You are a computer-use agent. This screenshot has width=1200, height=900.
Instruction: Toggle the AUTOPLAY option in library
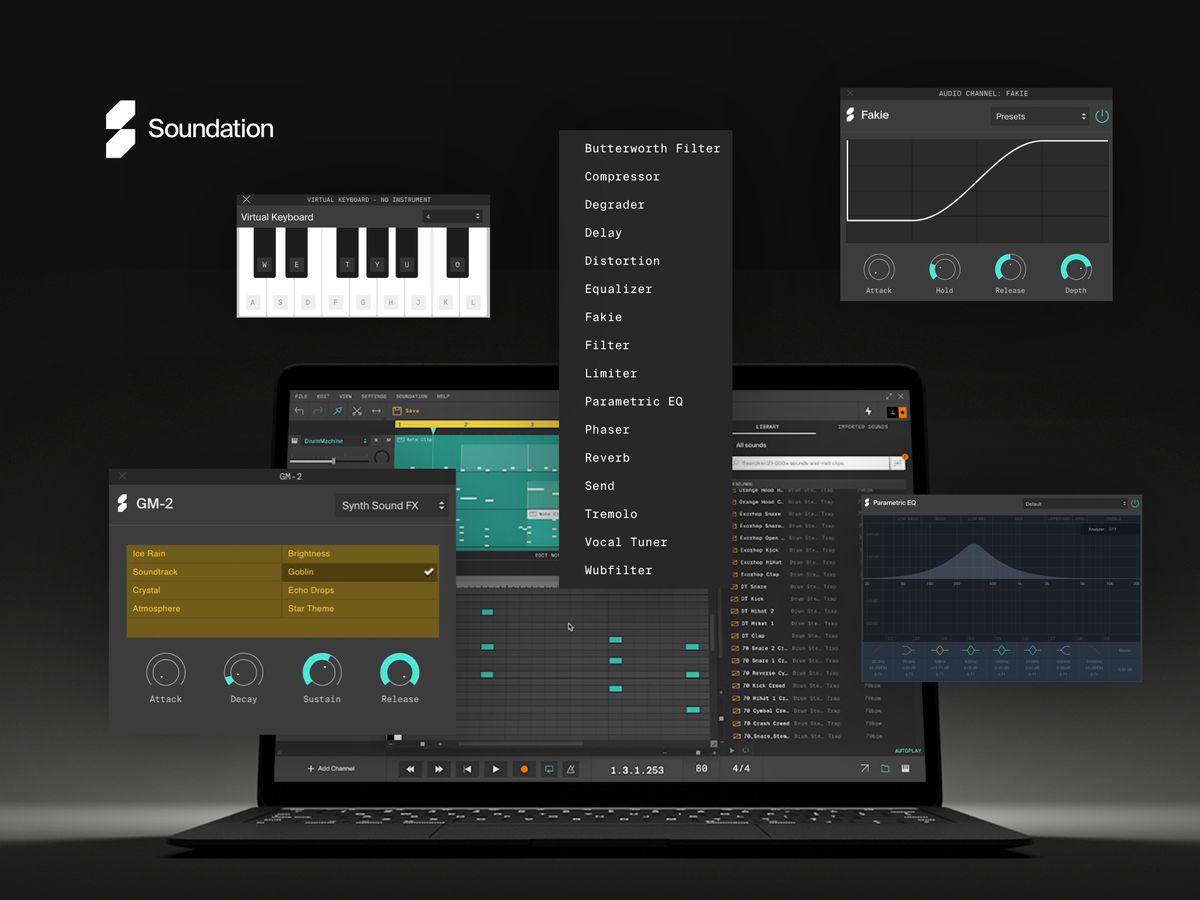907,750
